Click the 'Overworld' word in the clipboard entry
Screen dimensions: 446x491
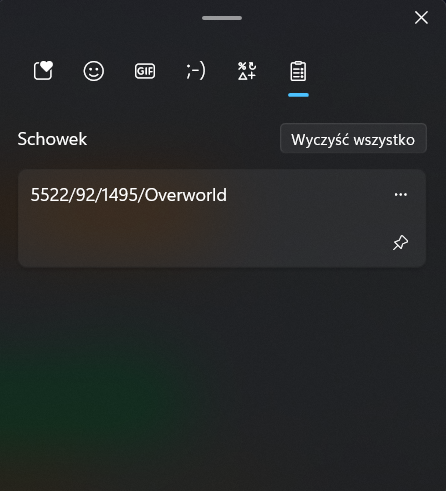coord(186,195)
